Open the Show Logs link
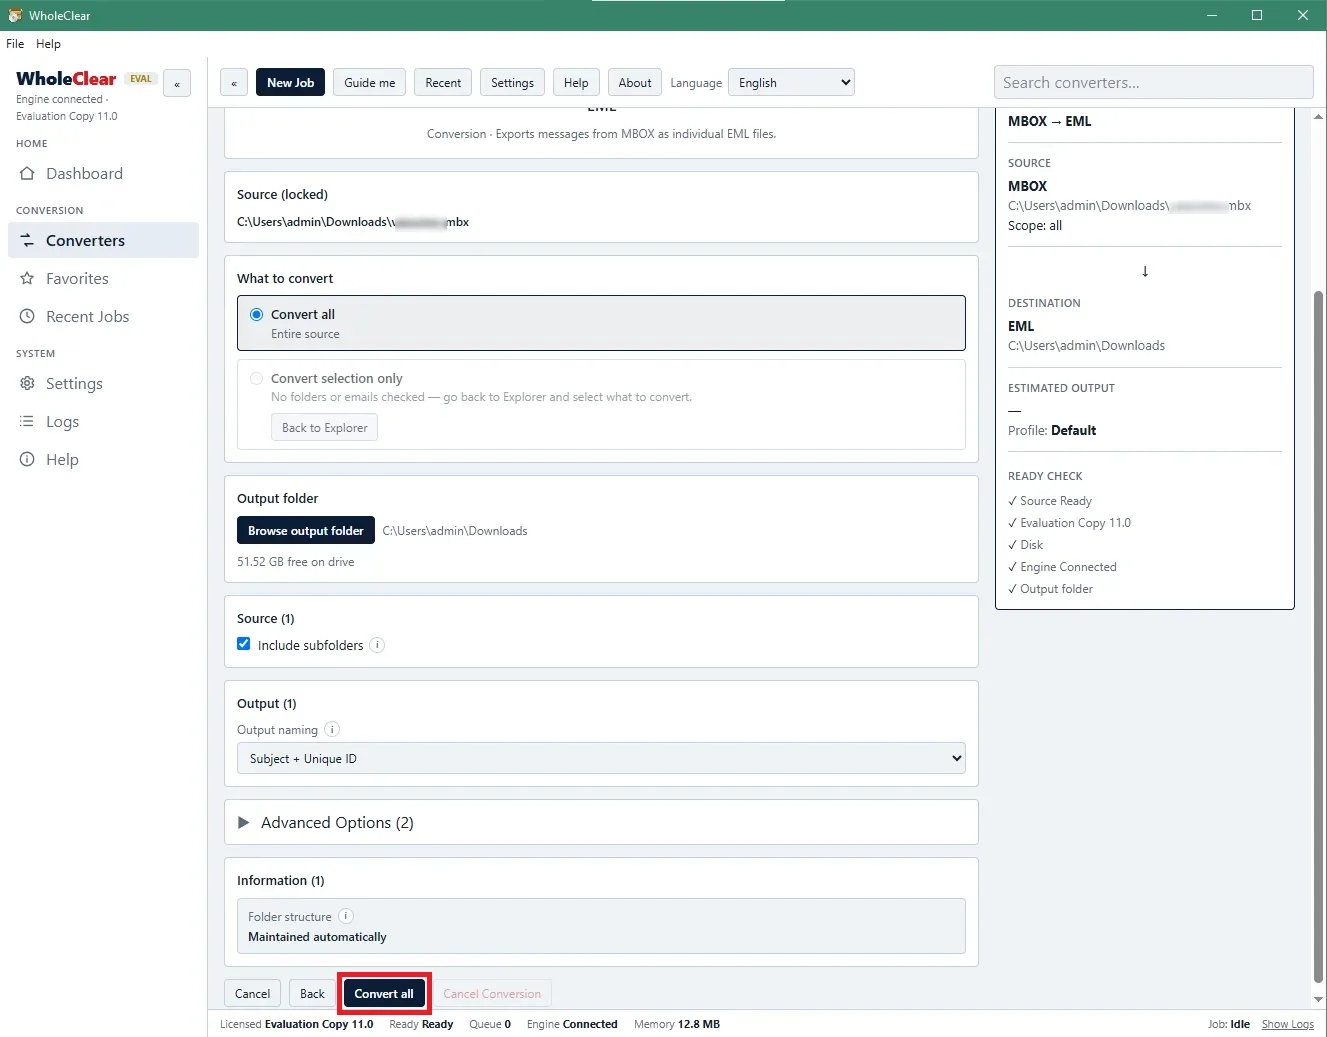The image size is (1327, 1037). point(1288,1024)
